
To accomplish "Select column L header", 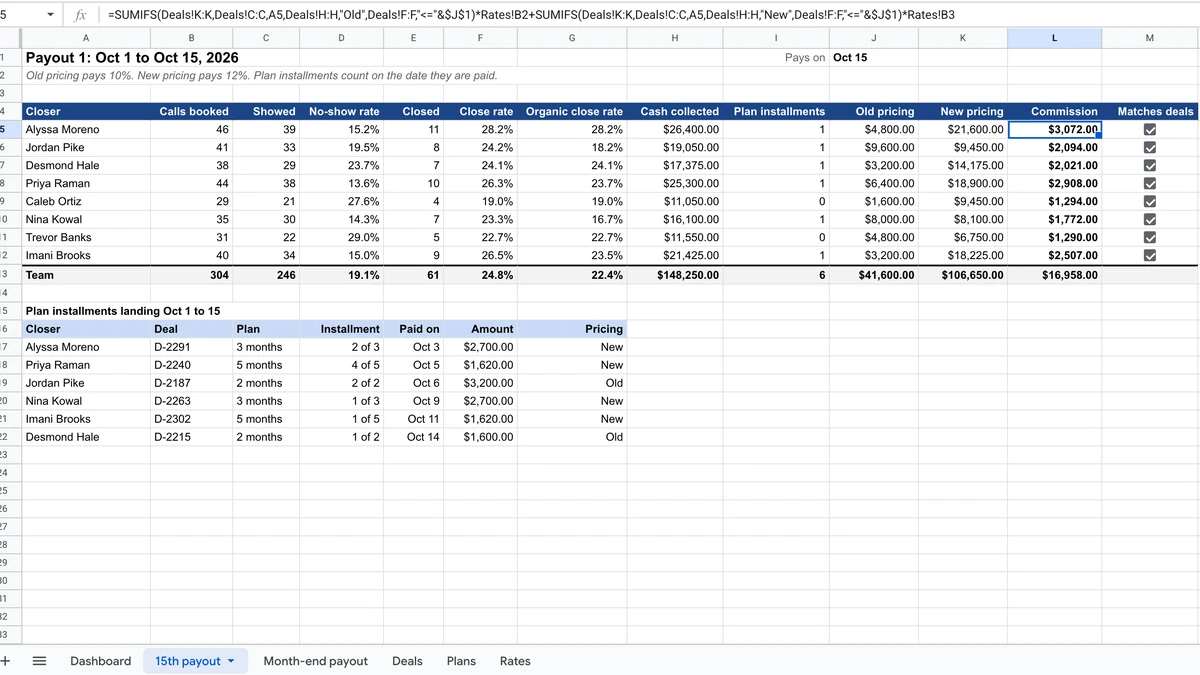I will (x=1054, y=38).
